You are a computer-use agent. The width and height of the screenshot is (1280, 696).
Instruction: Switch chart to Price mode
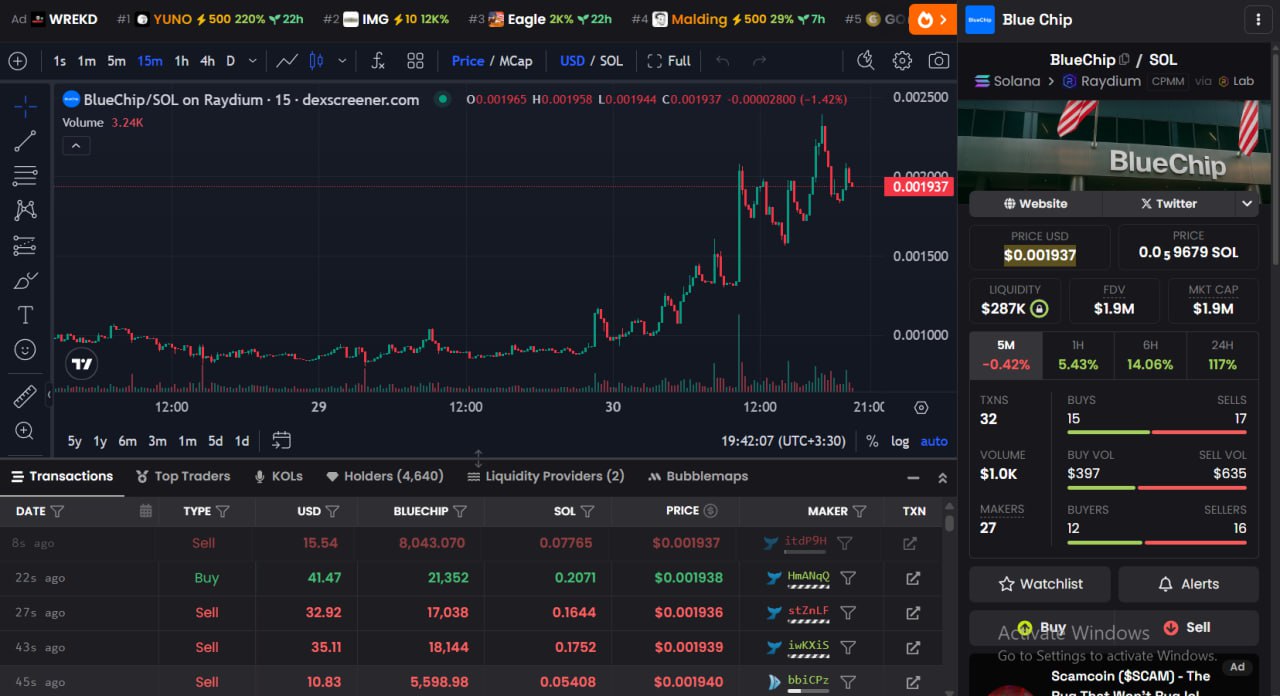point(468,61)
